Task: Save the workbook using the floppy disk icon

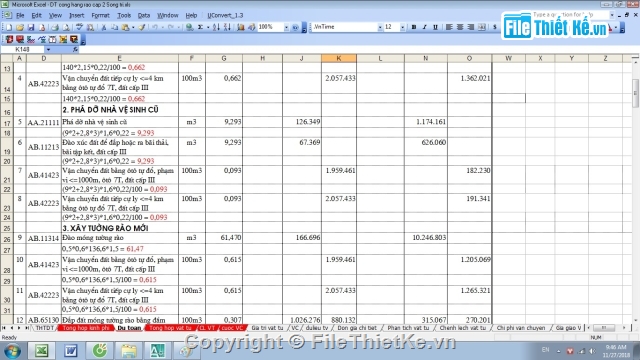Action: pyautogui.click(x=31, y=27)
